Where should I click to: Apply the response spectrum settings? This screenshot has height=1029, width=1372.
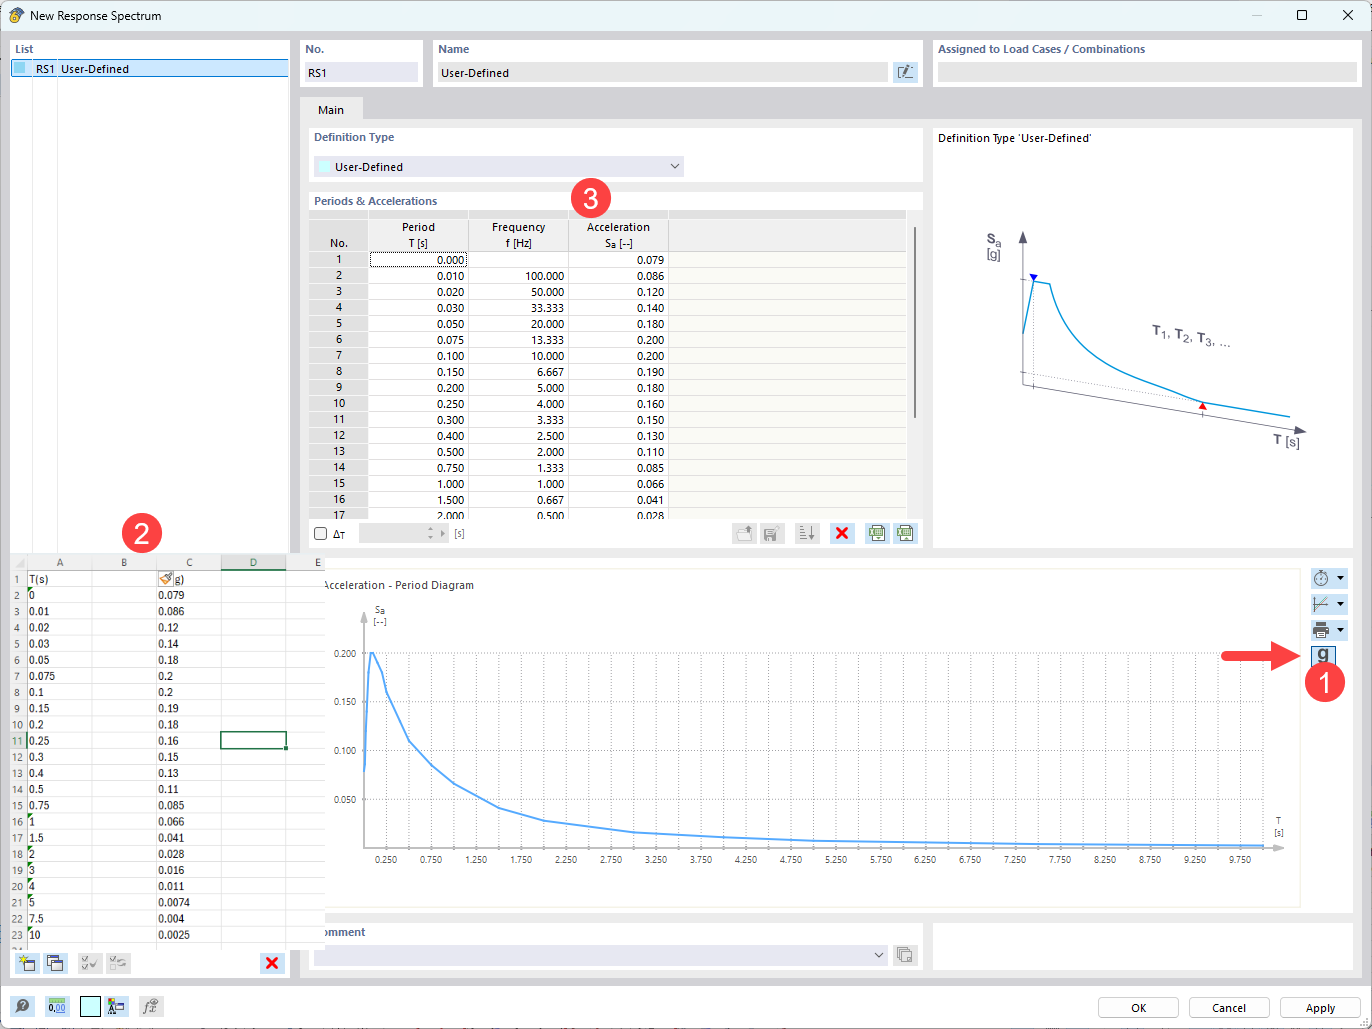tap(1320, 1007)
